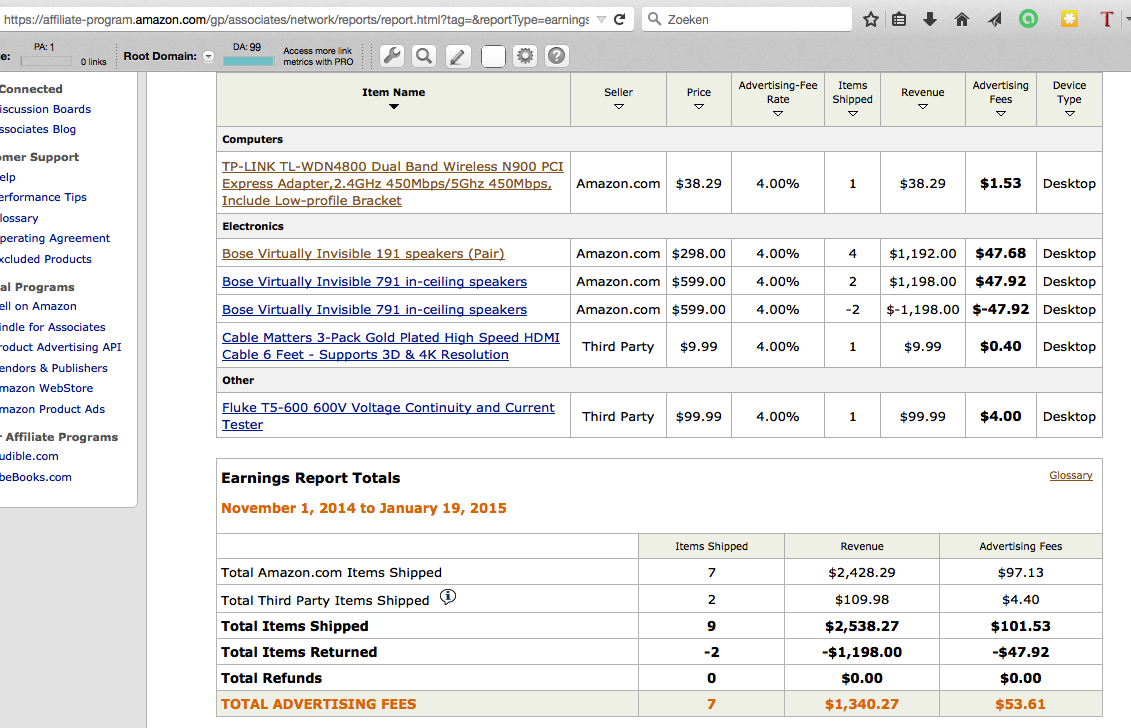
Task: Open Bose 791 speakers link with -2 shipped
Action: pos(374,310)
